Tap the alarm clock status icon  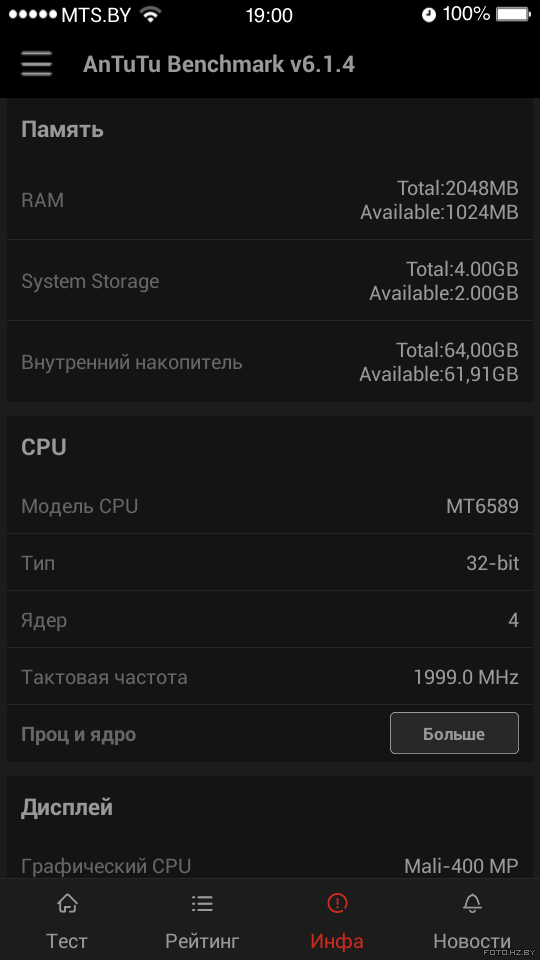coord(429,15)
